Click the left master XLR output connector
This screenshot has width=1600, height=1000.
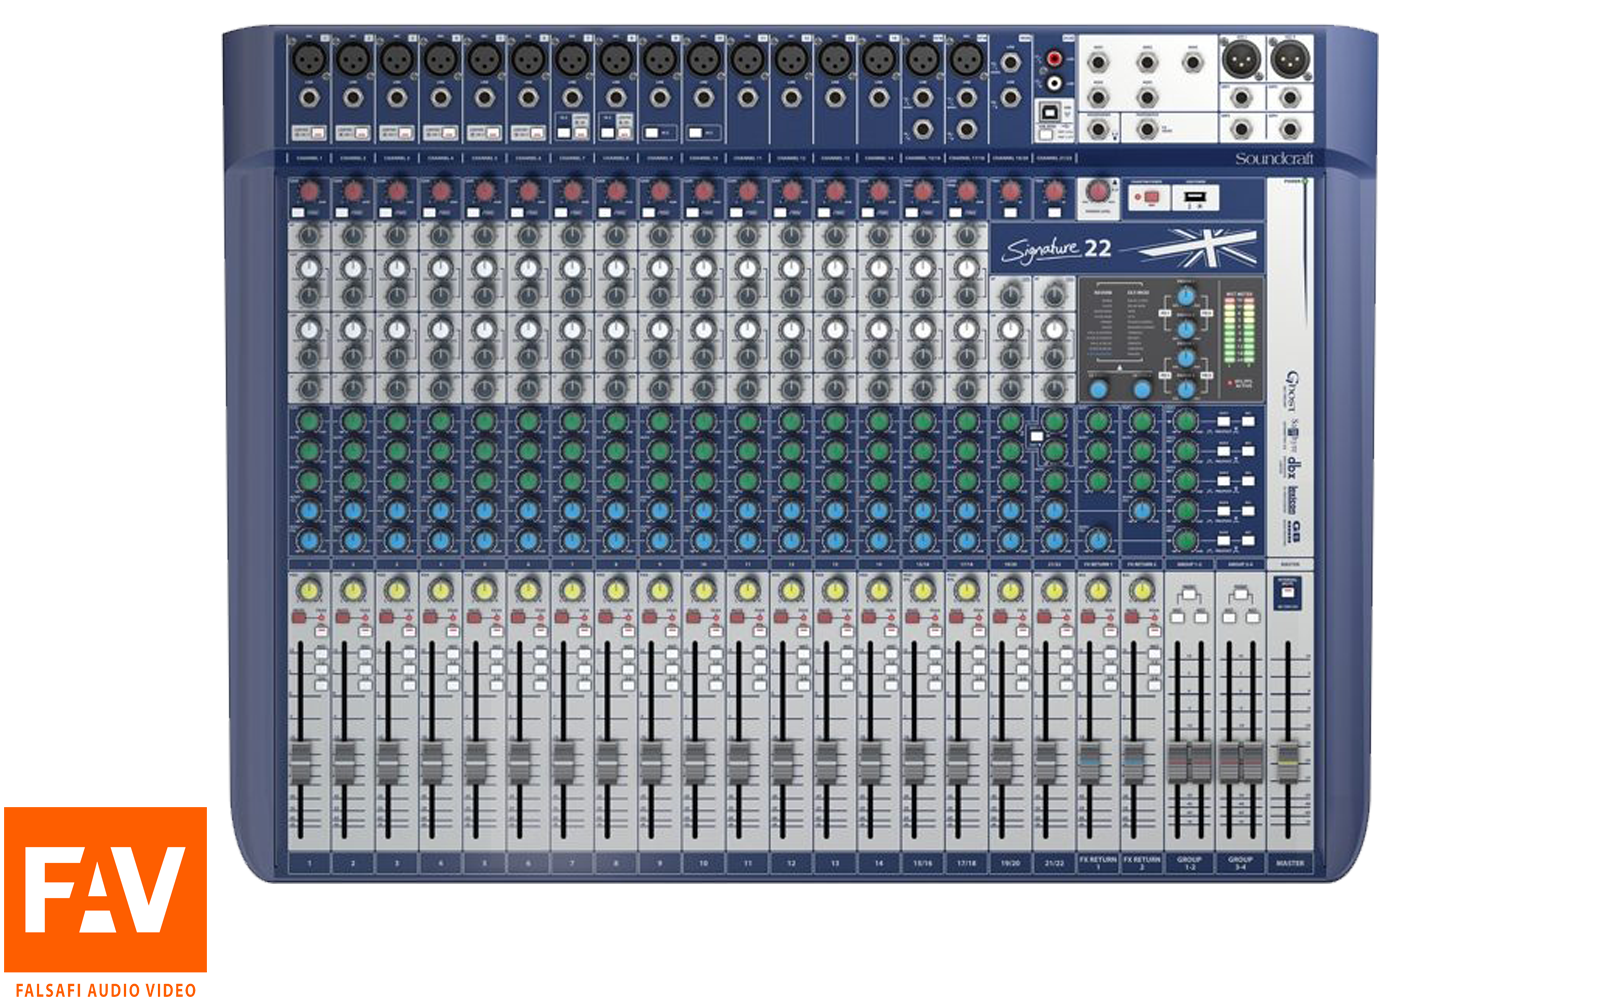pos(1241,60)
